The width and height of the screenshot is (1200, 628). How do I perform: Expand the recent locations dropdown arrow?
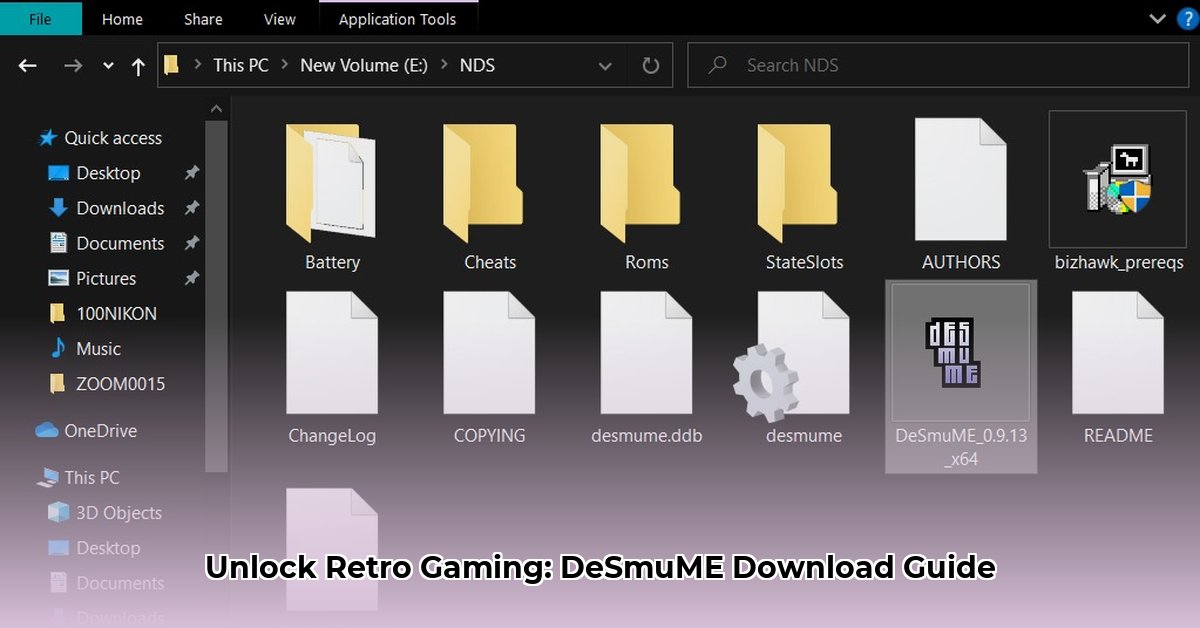tap(107, 65)
